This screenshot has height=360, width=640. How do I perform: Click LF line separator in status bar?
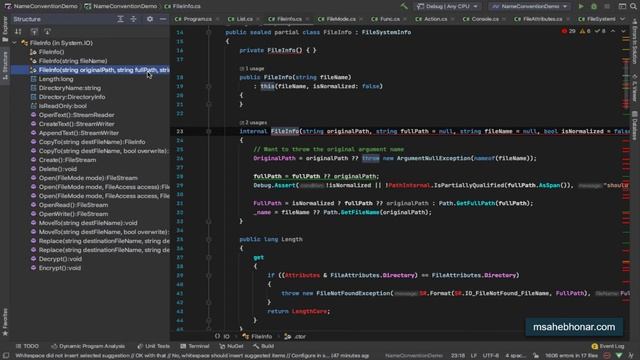click(x=474, y=356)
